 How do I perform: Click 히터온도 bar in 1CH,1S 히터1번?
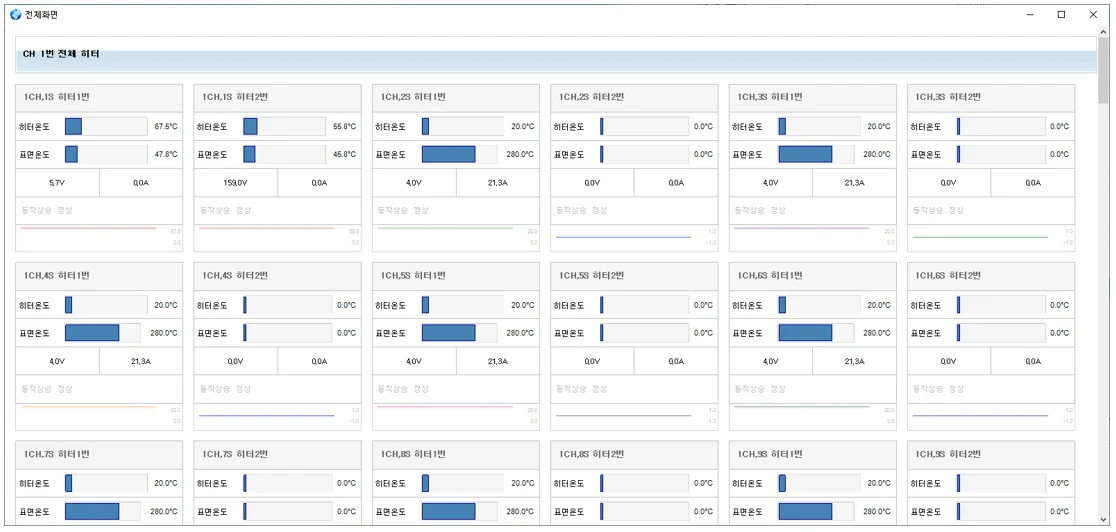pyautogui.click(x=106, y=127)
